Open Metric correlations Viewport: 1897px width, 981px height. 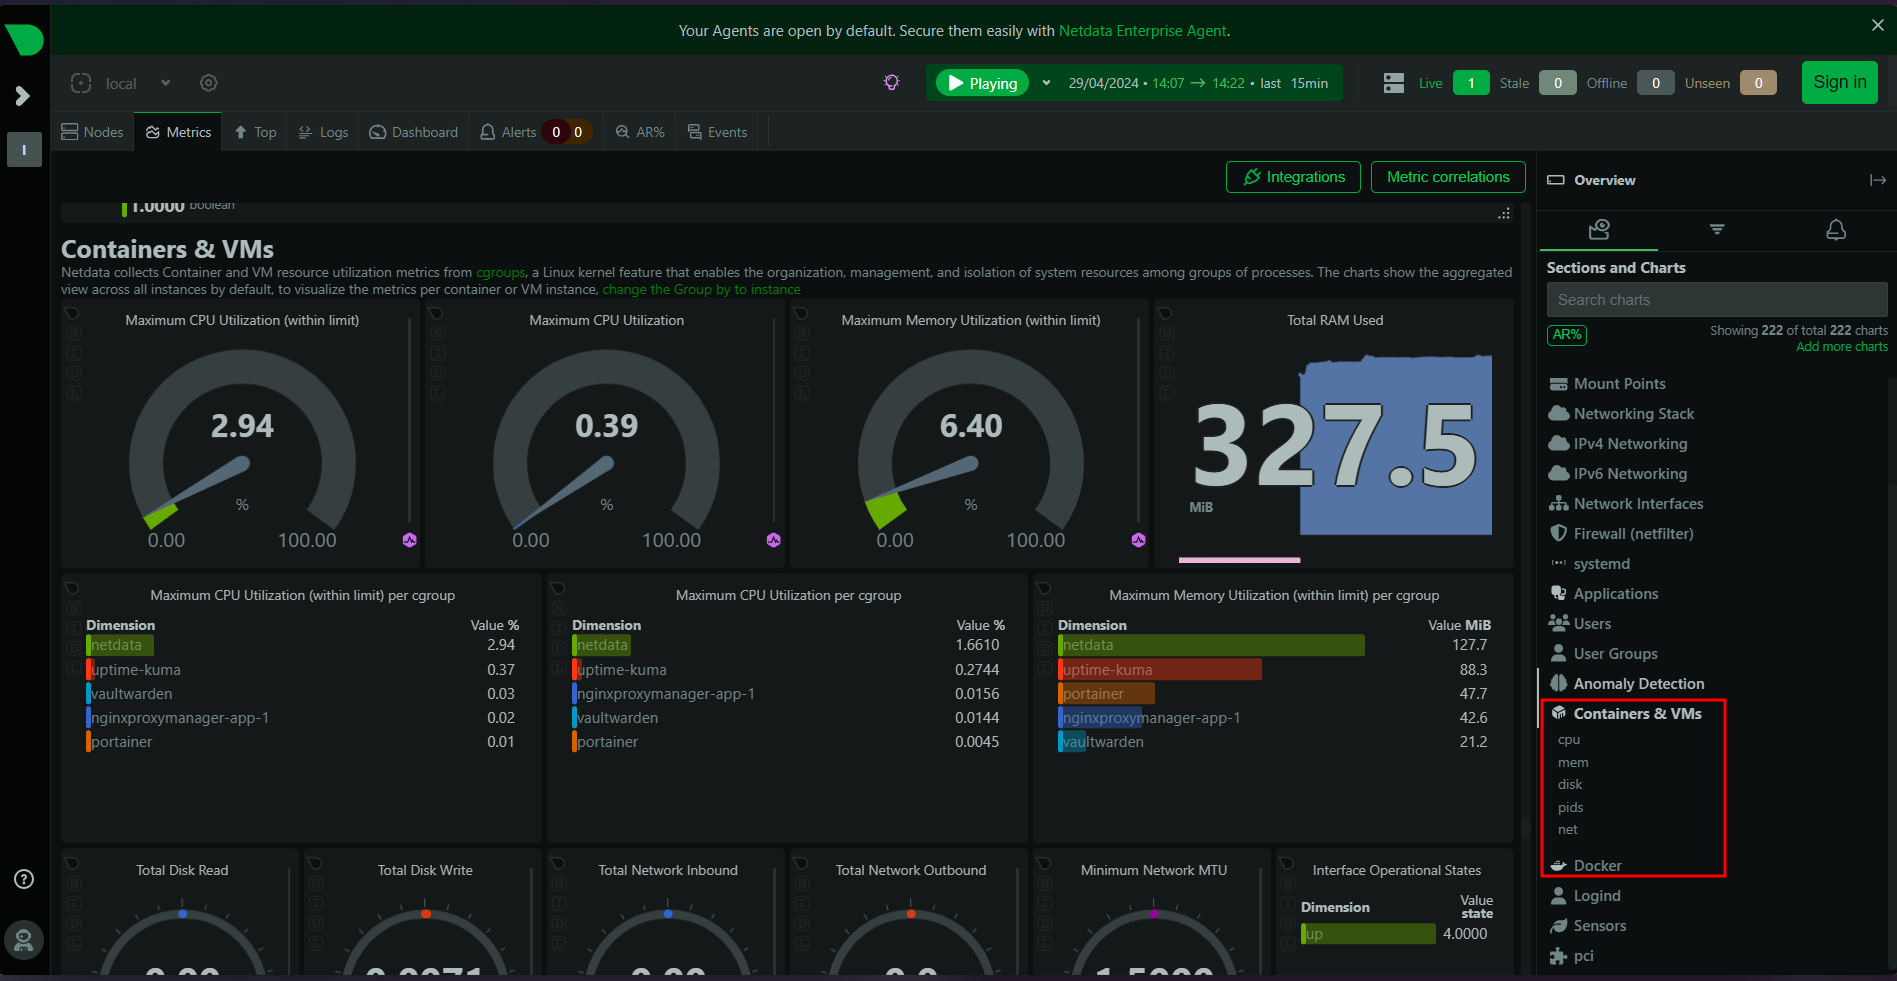1447,177
